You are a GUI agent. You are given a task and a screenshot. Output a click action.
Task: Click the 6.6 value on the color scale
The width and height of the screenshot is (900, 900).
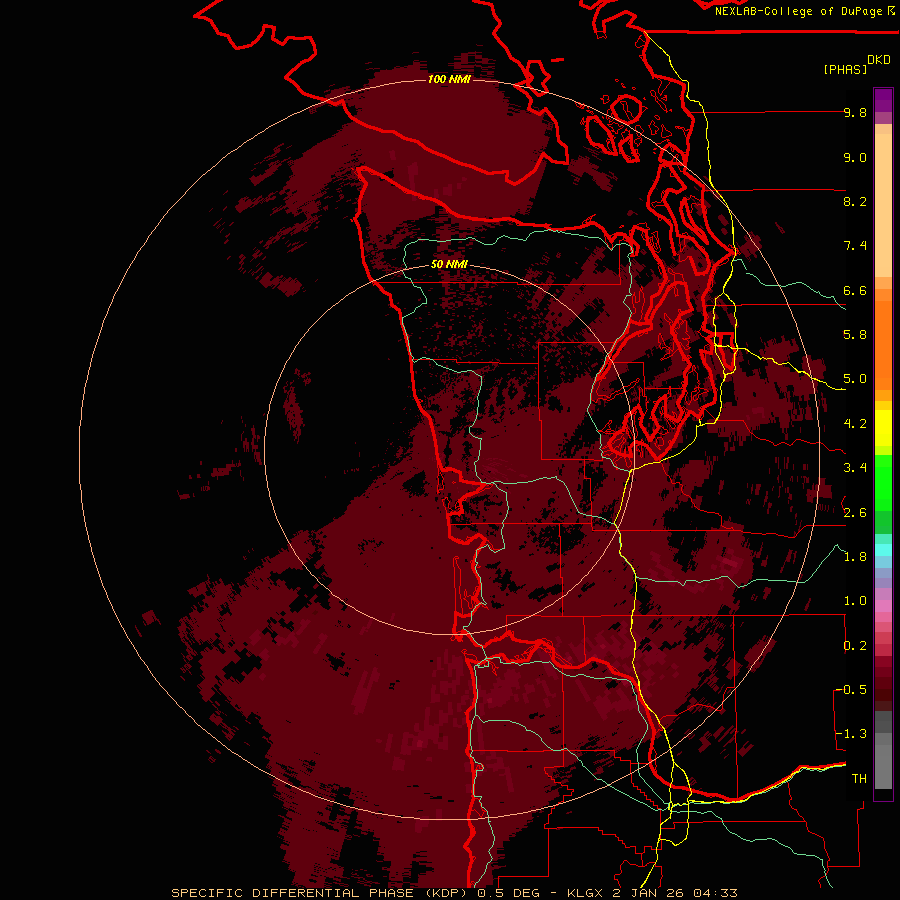click(855, 290)
